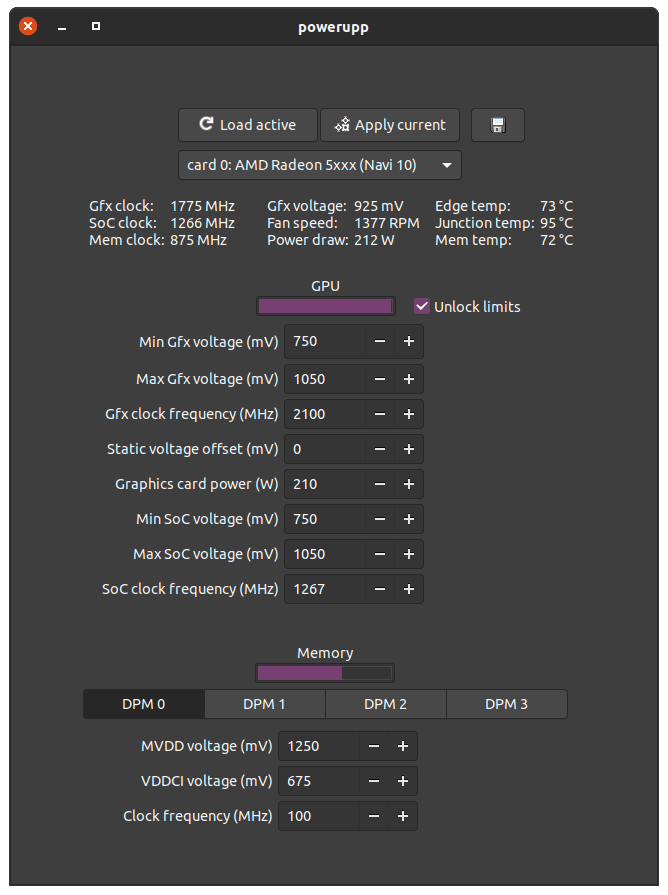The width and height of the screenshot is (668, 895).
Task: Increase Static voltage offset with plus
Action: pyautogui.click(x=409, y=449)
